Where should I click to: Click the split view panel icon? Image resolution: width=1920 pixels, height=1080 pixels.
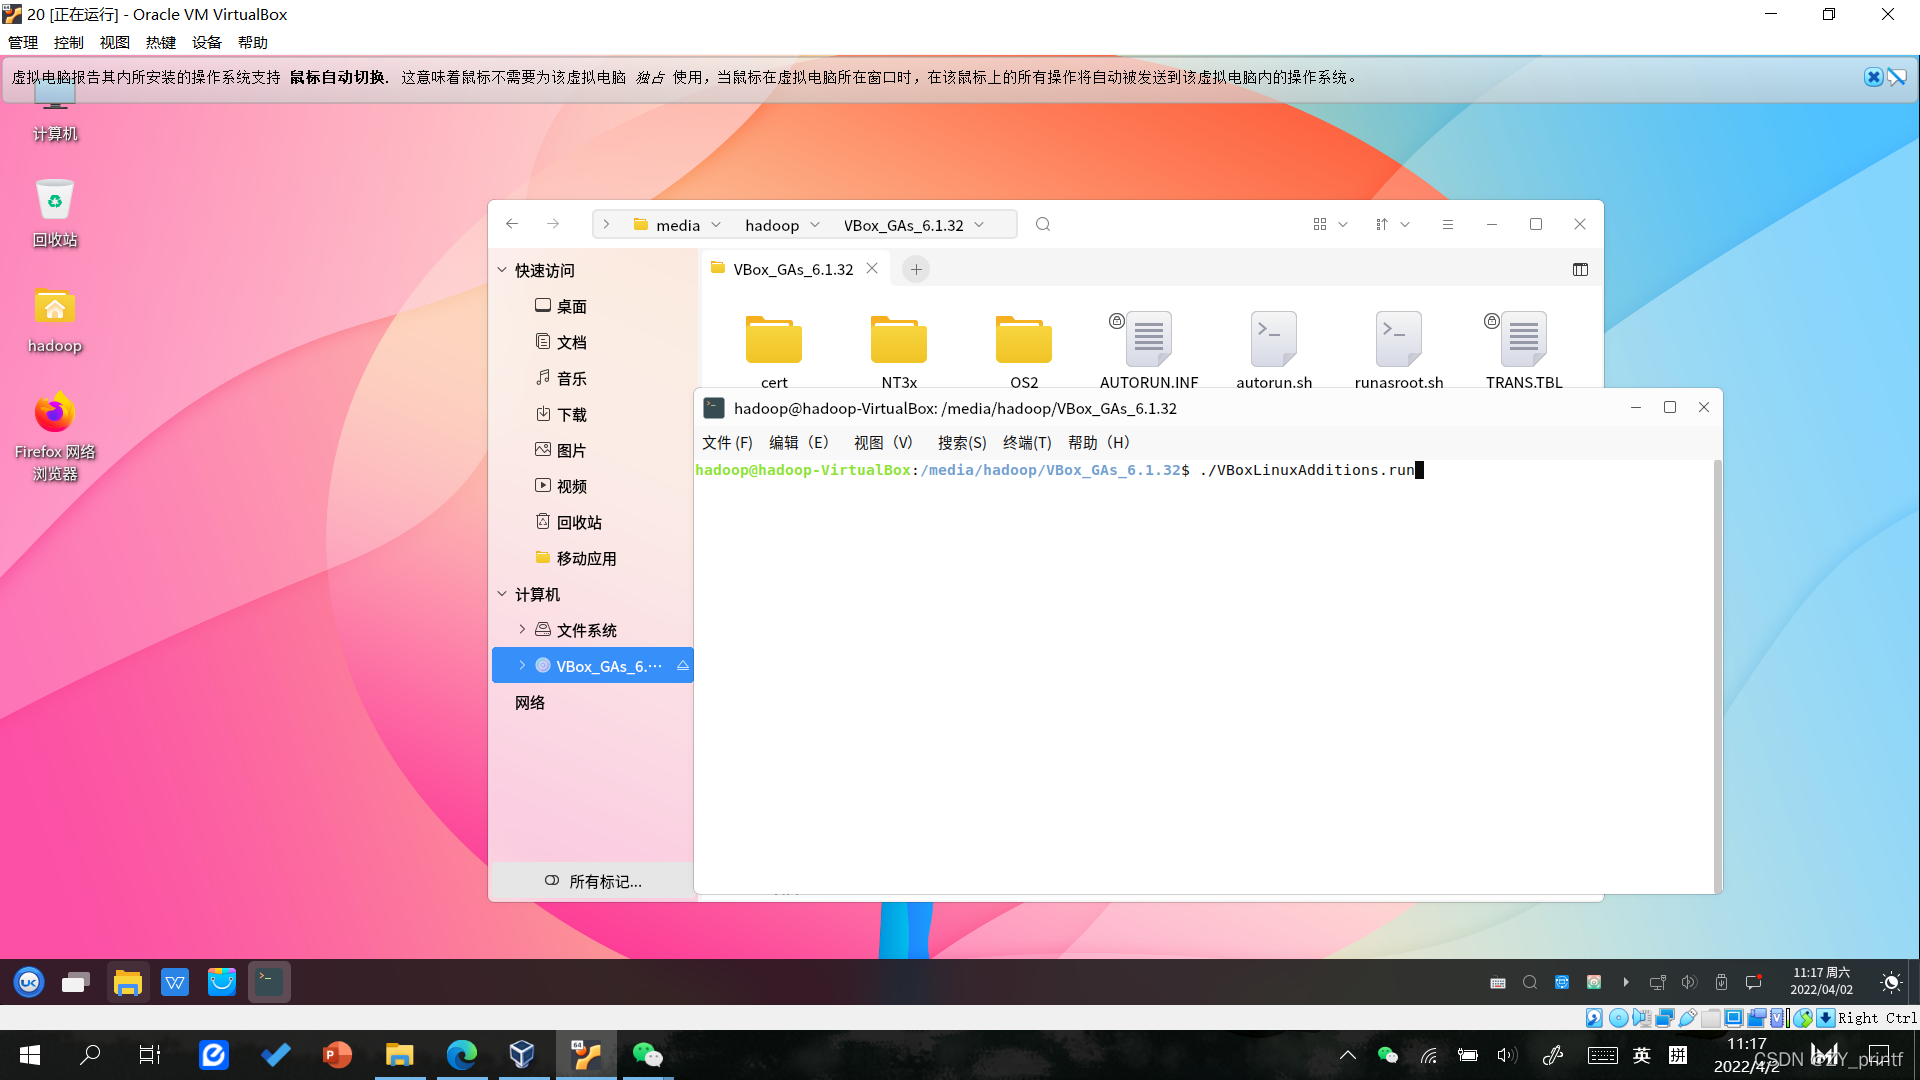(1580, 269)
